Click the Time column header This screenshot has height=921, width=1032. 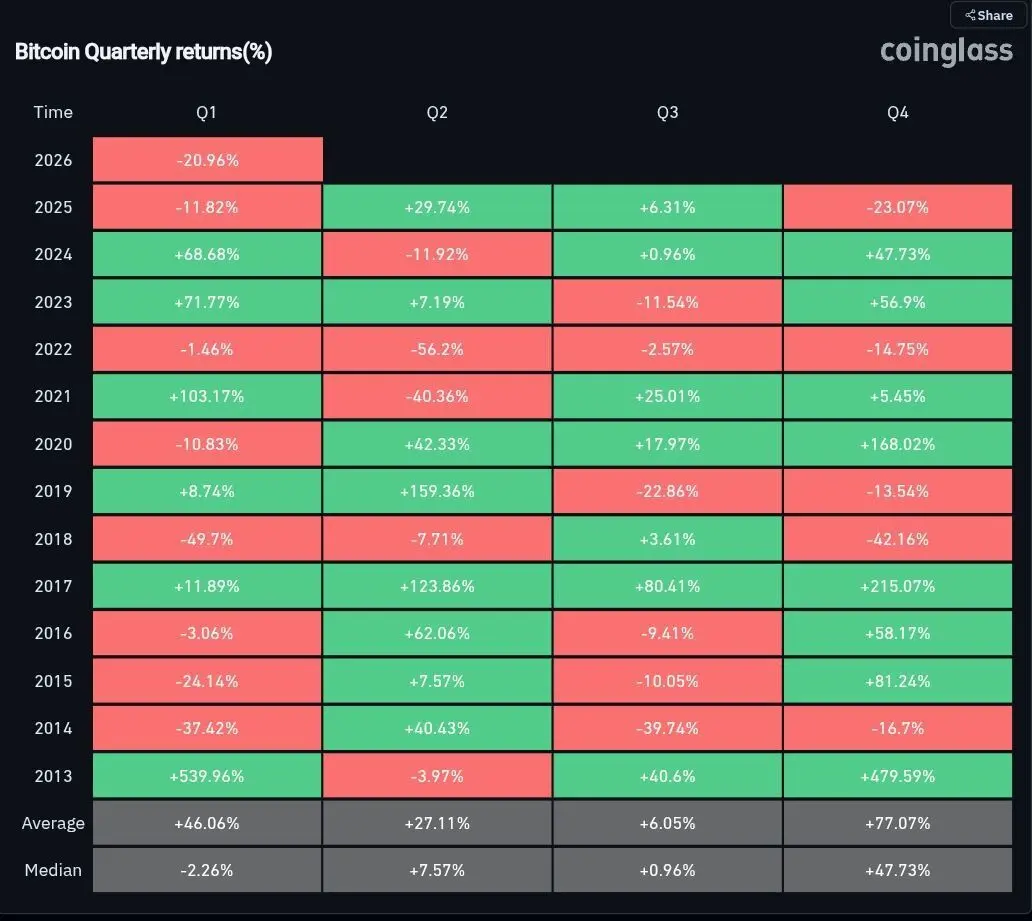point(53,112)
